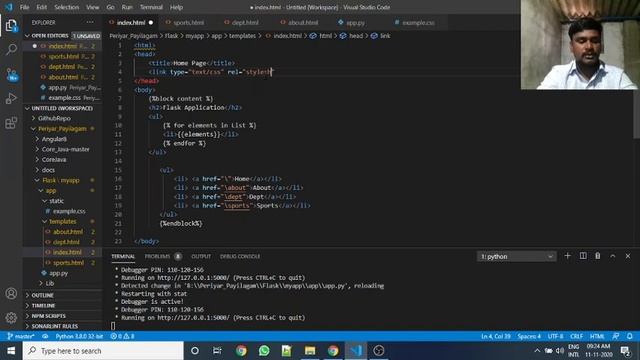
Task: Open the Selection menu
Action: click(x=67, y=7)
